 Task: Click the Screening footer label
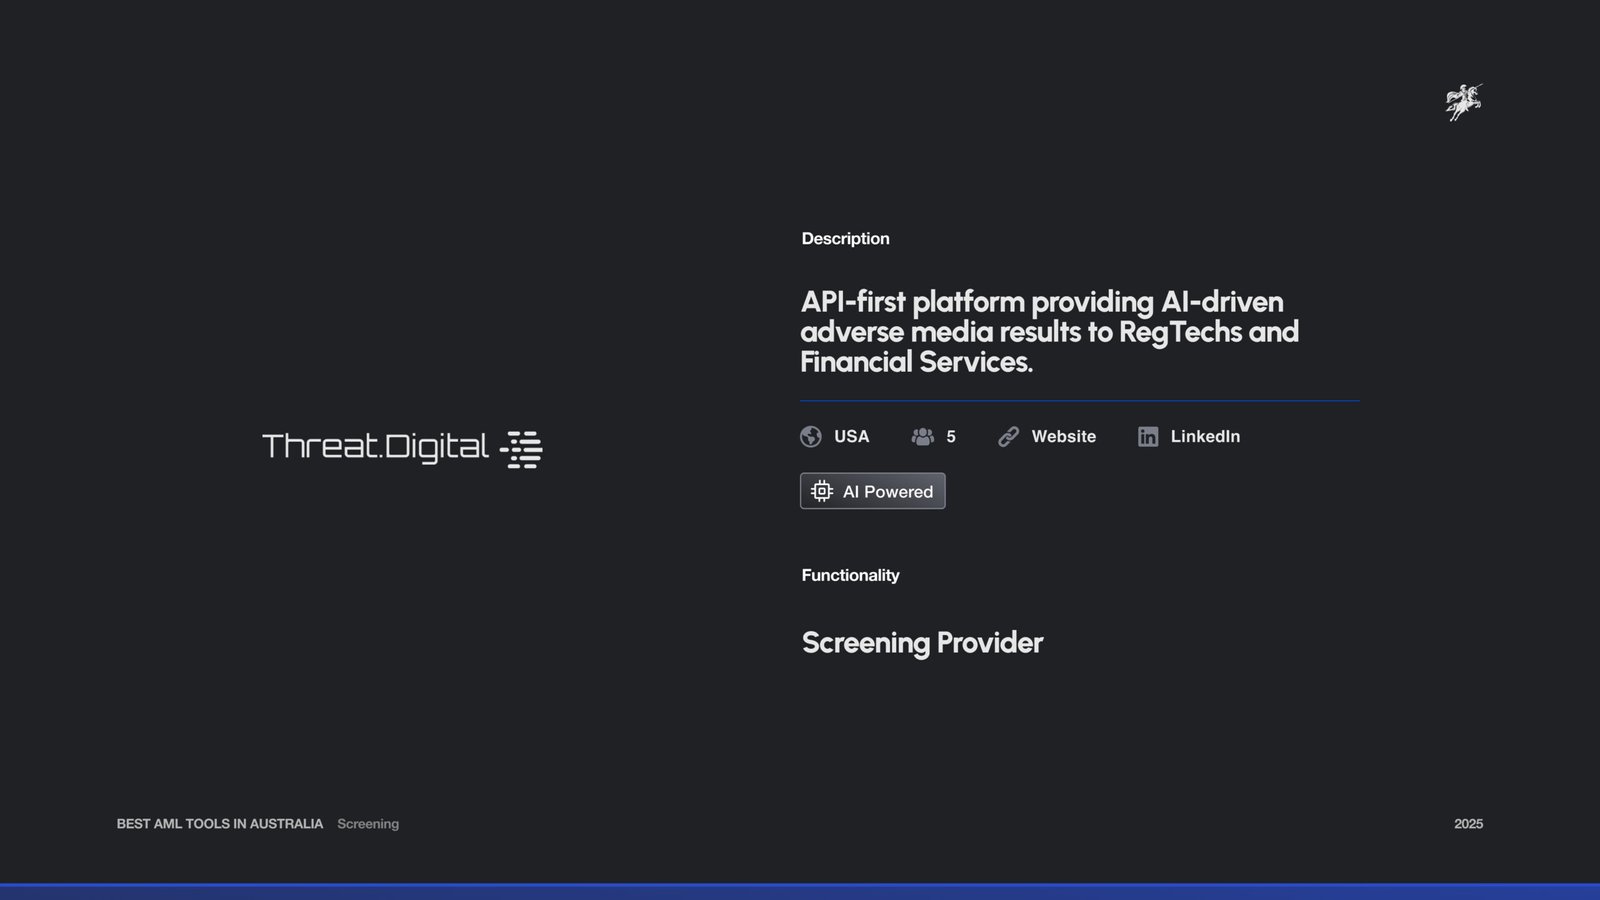point(368,824)
